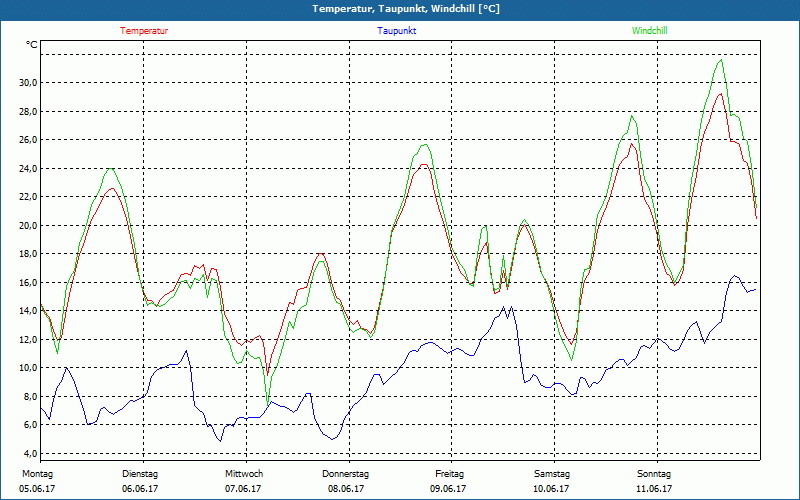Choose the Donnerstag day label

(346, 474)
